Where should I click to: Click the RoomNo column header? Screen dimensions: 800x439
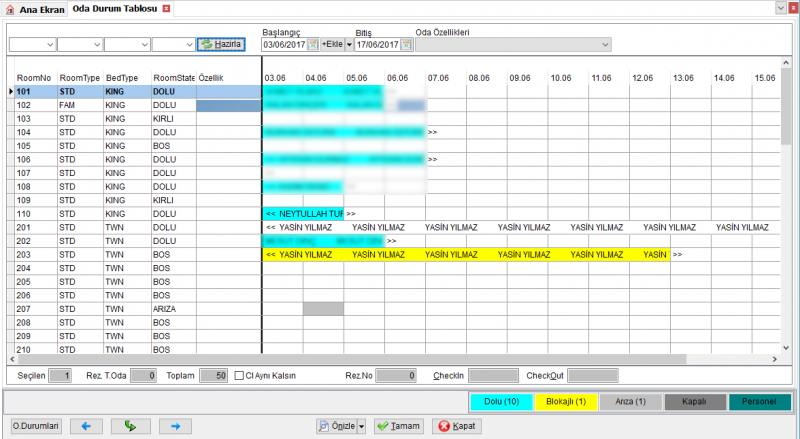click(34, 78)
